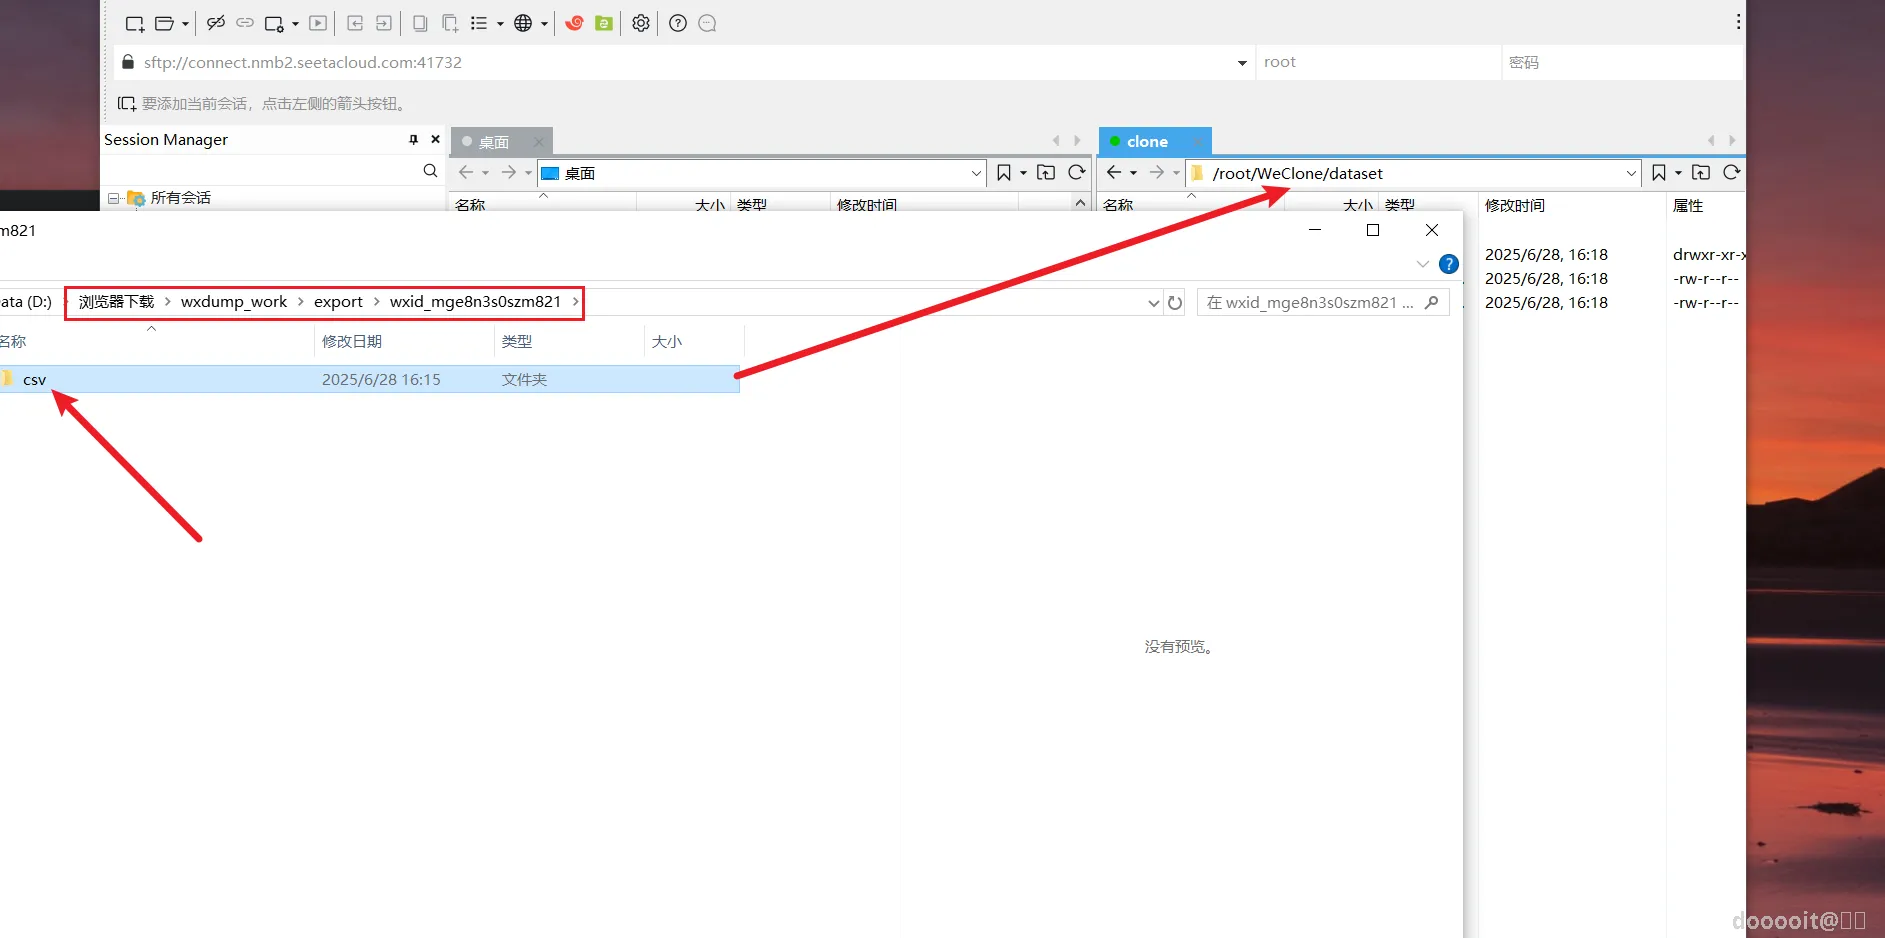Click the root username field
Image resolution: width=1885 pixels, height=938 pixels.
(1378, 62)
